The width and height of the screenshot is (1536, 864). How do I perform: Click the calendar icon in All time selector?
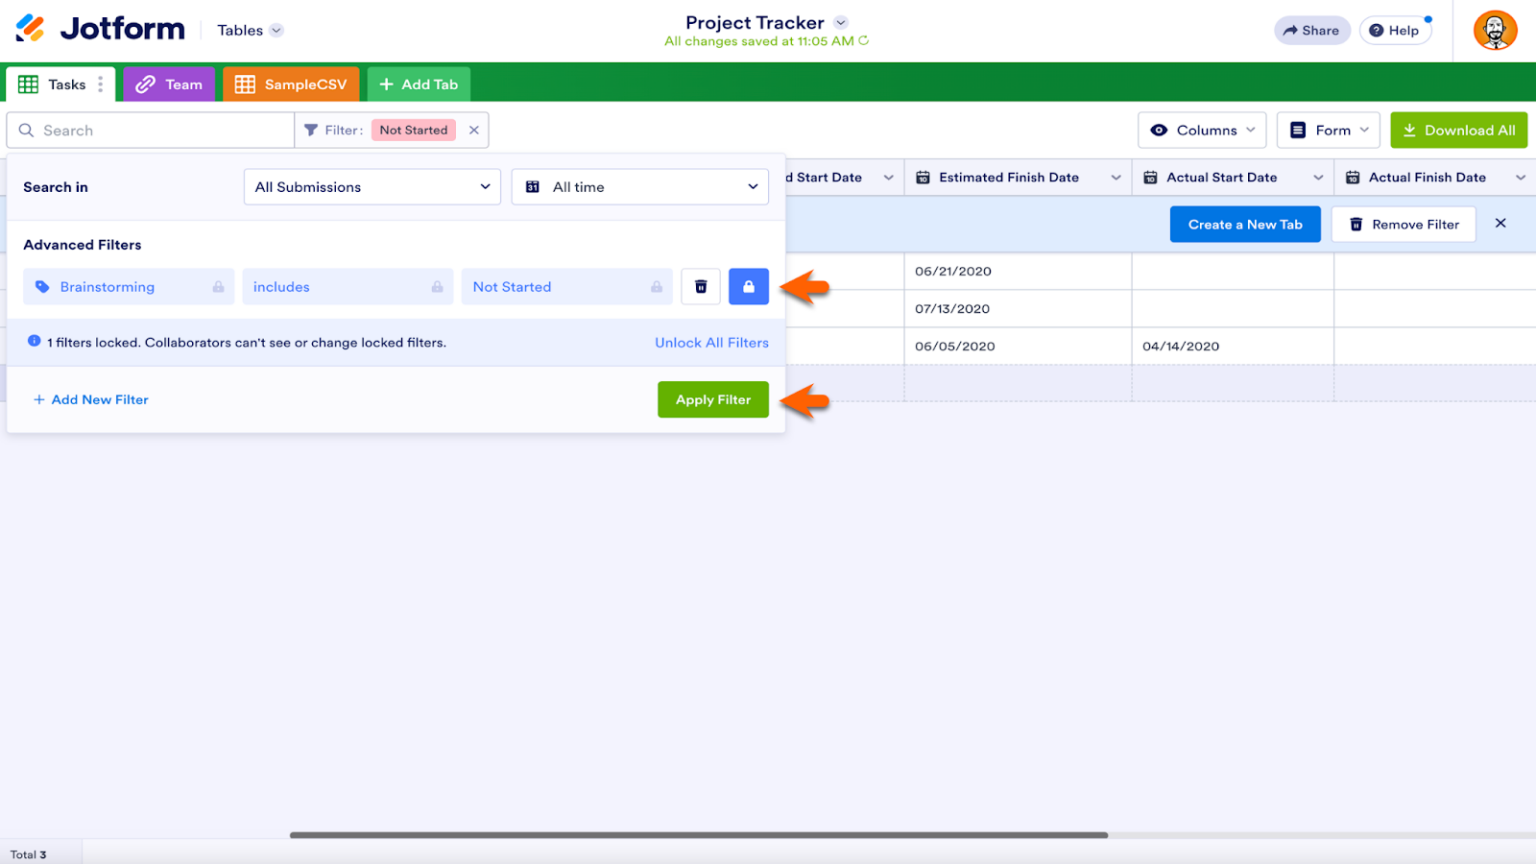tap(532, 186)
